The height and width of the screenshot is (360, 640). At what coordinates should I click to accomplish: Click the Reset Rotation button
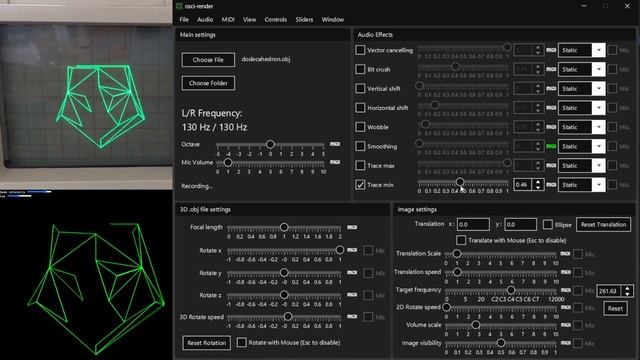point(207,343)
